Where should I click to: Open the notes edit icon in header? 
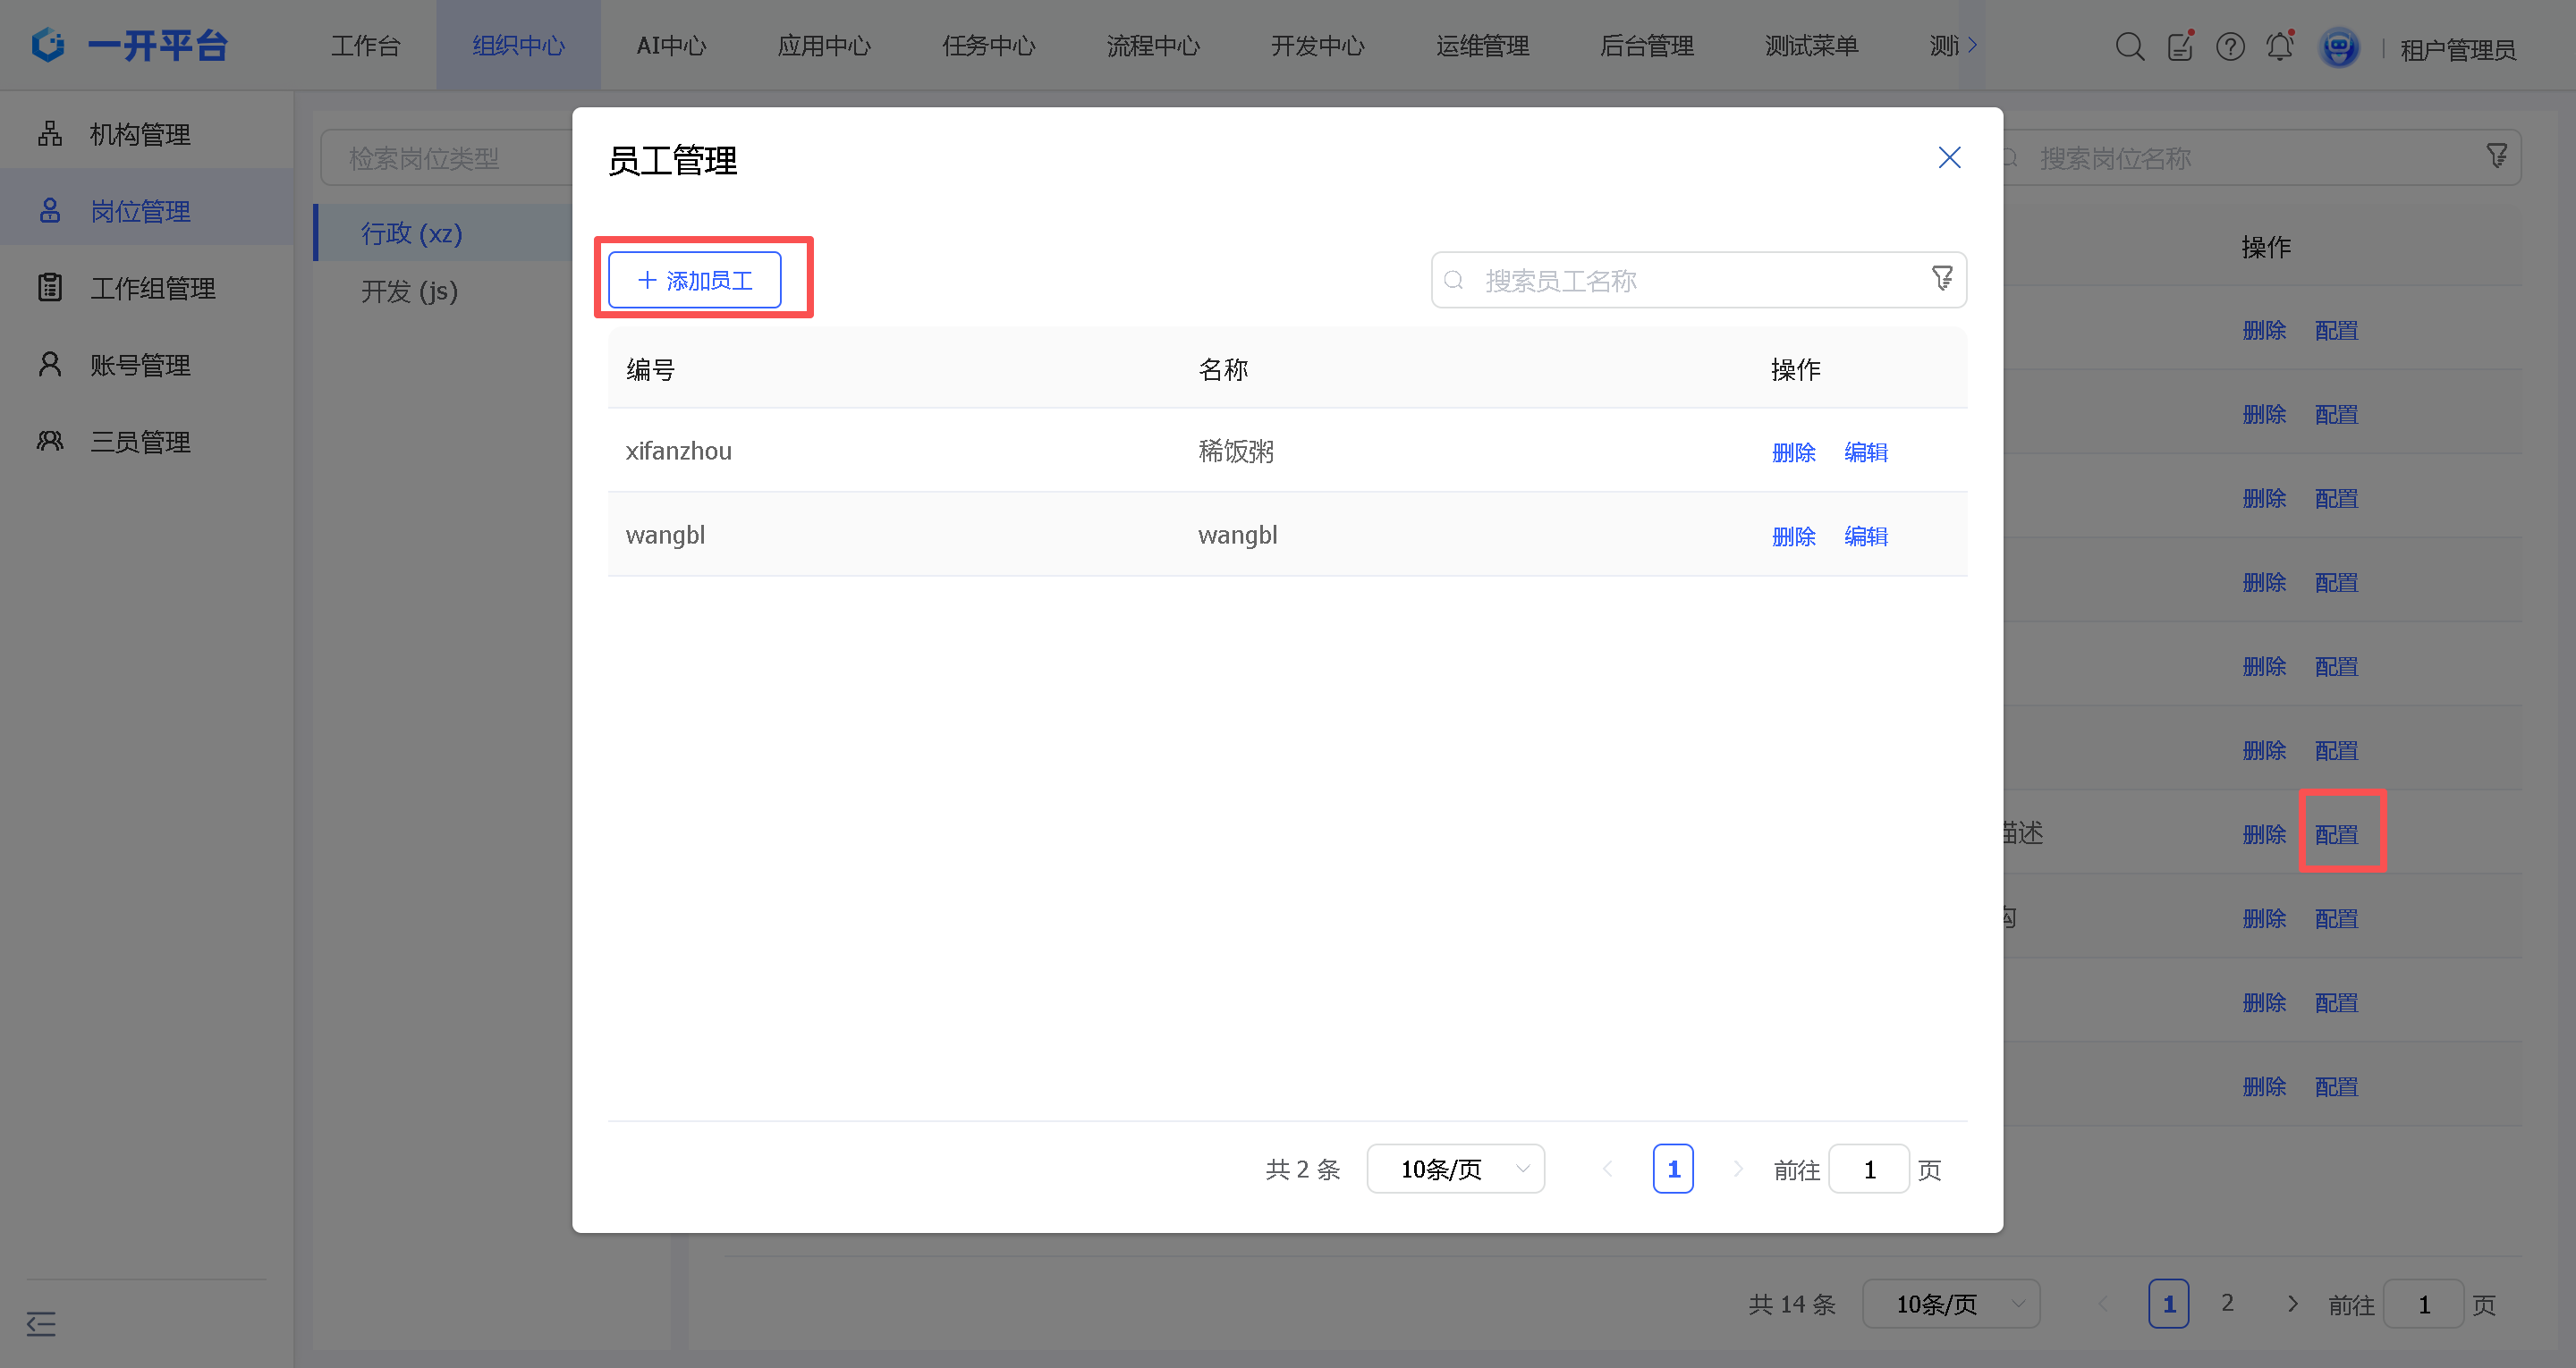[2179, 46]
